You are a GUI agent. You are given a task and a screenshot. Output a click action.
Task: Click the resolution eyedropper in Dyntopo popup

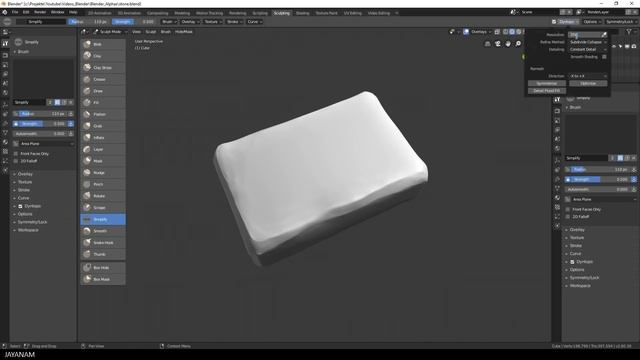(x=604, y=35)
